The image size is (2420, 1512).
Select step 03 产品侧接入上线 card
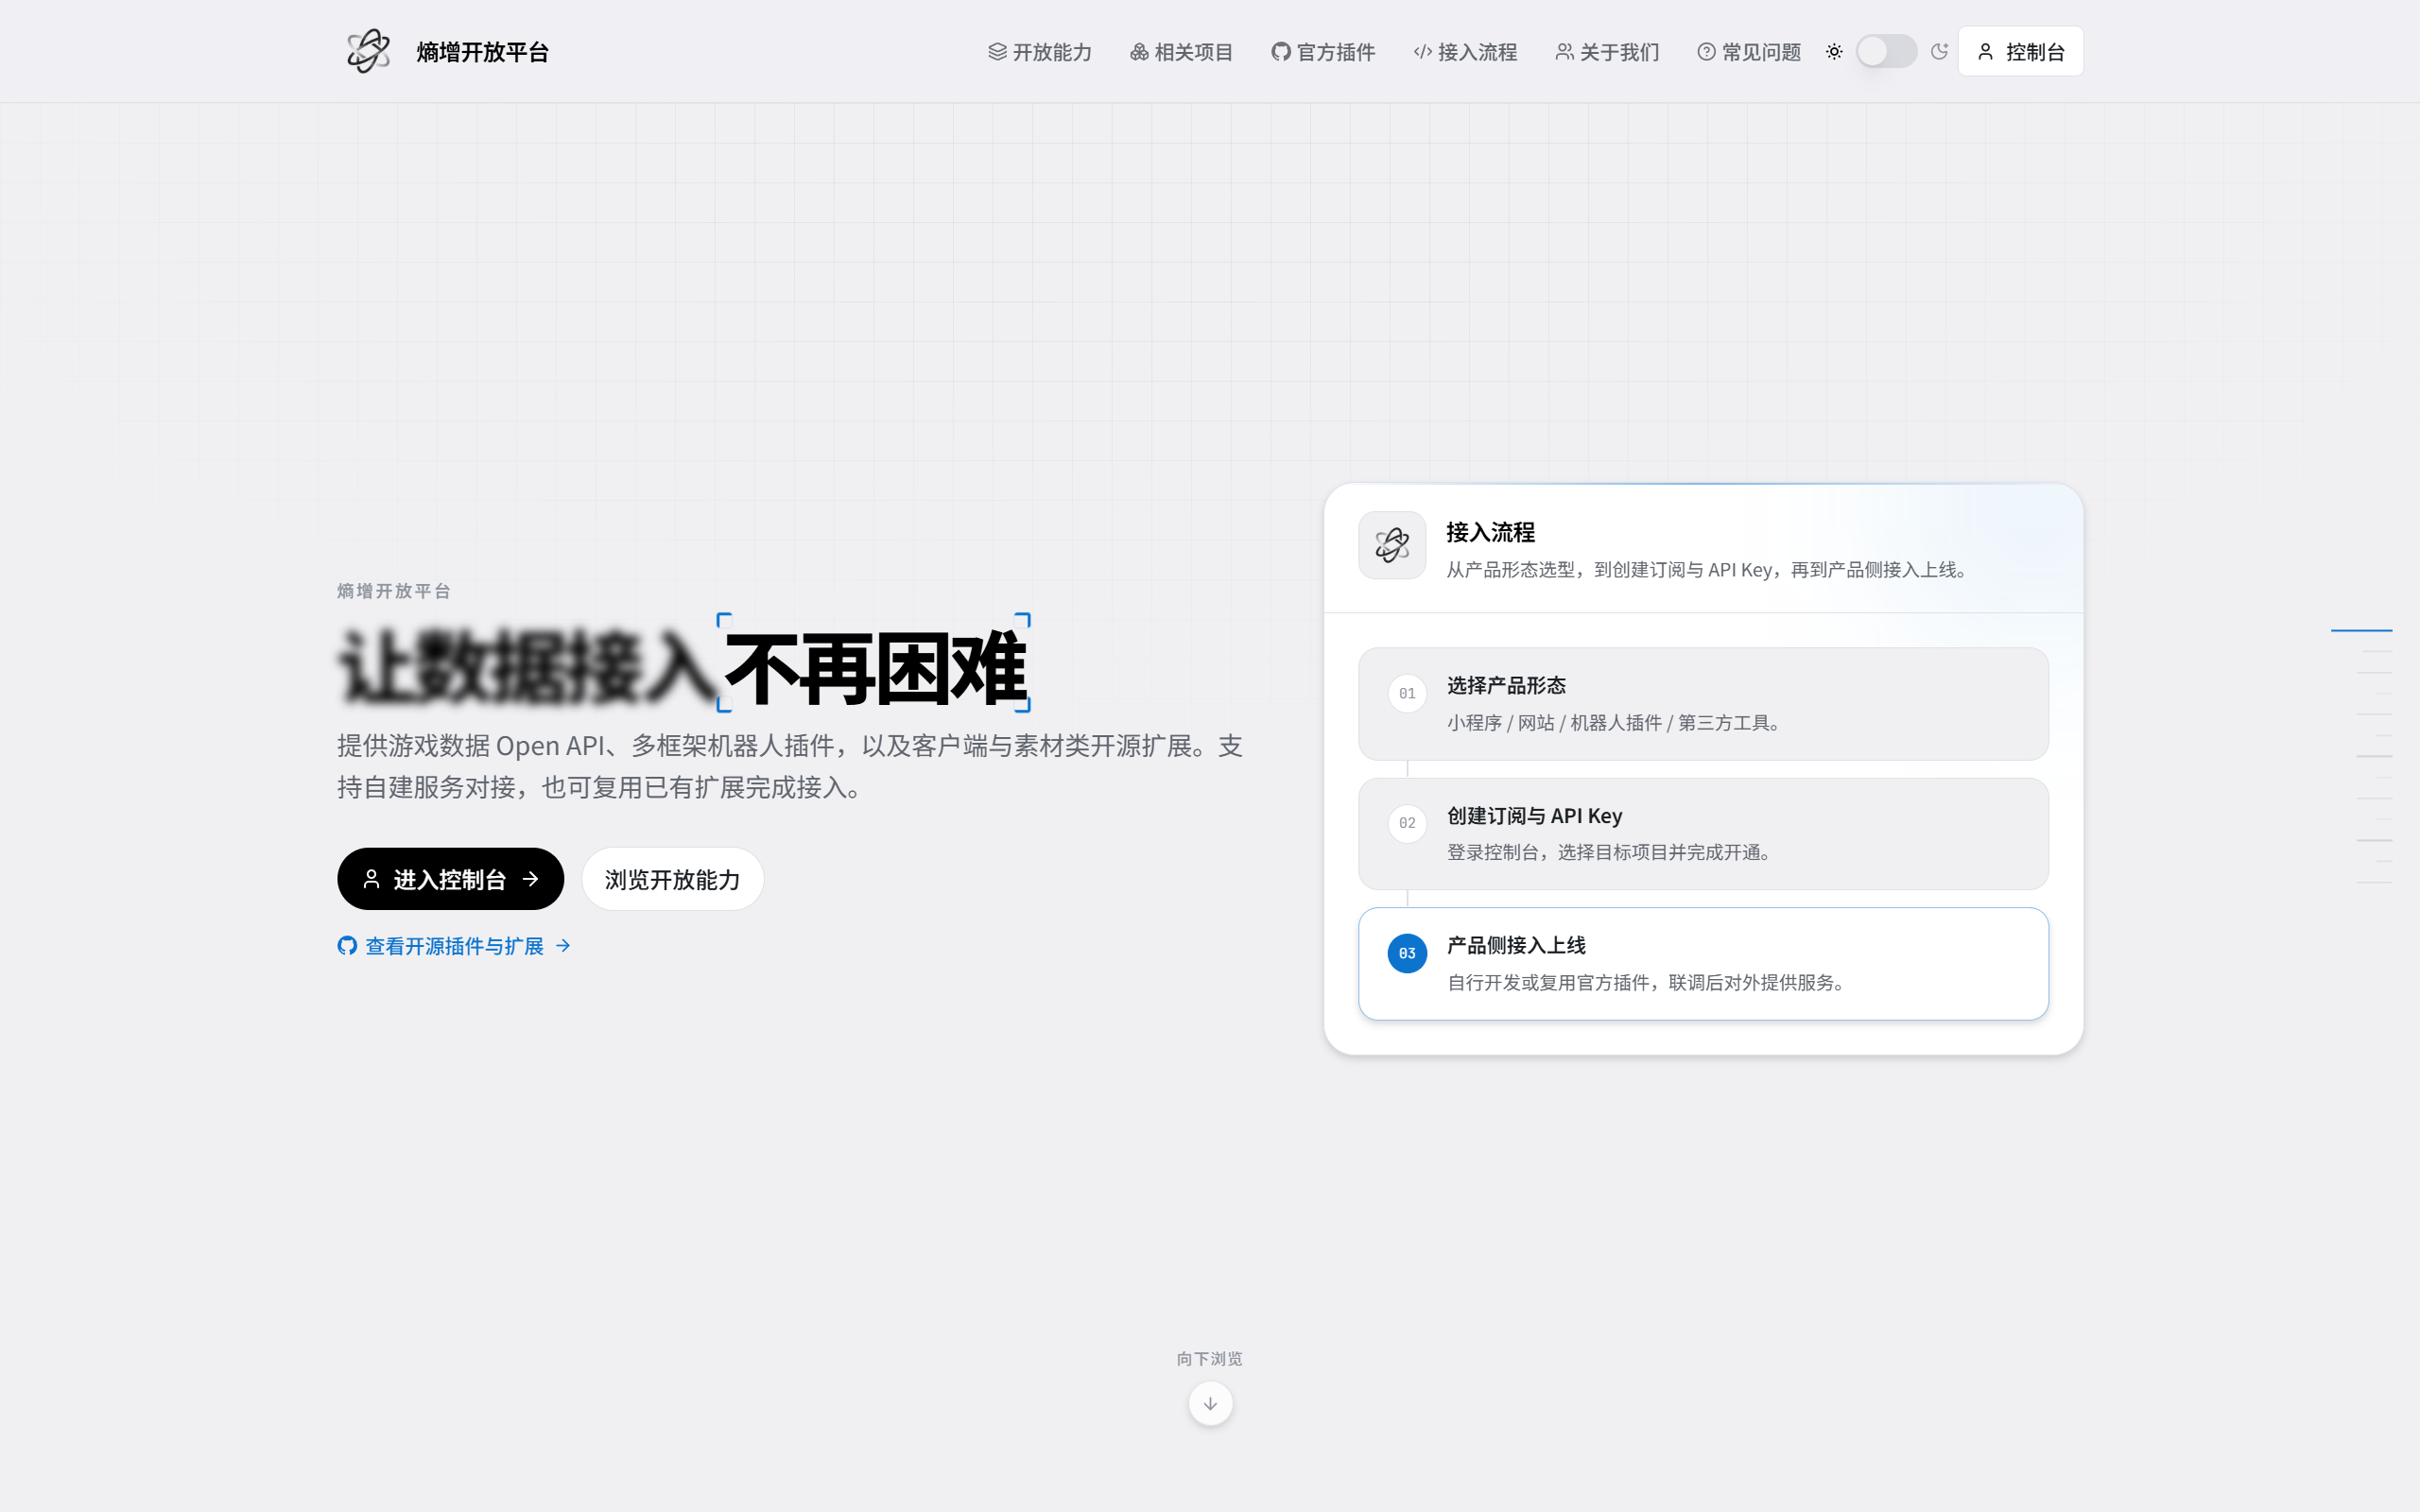point(1703,964)
